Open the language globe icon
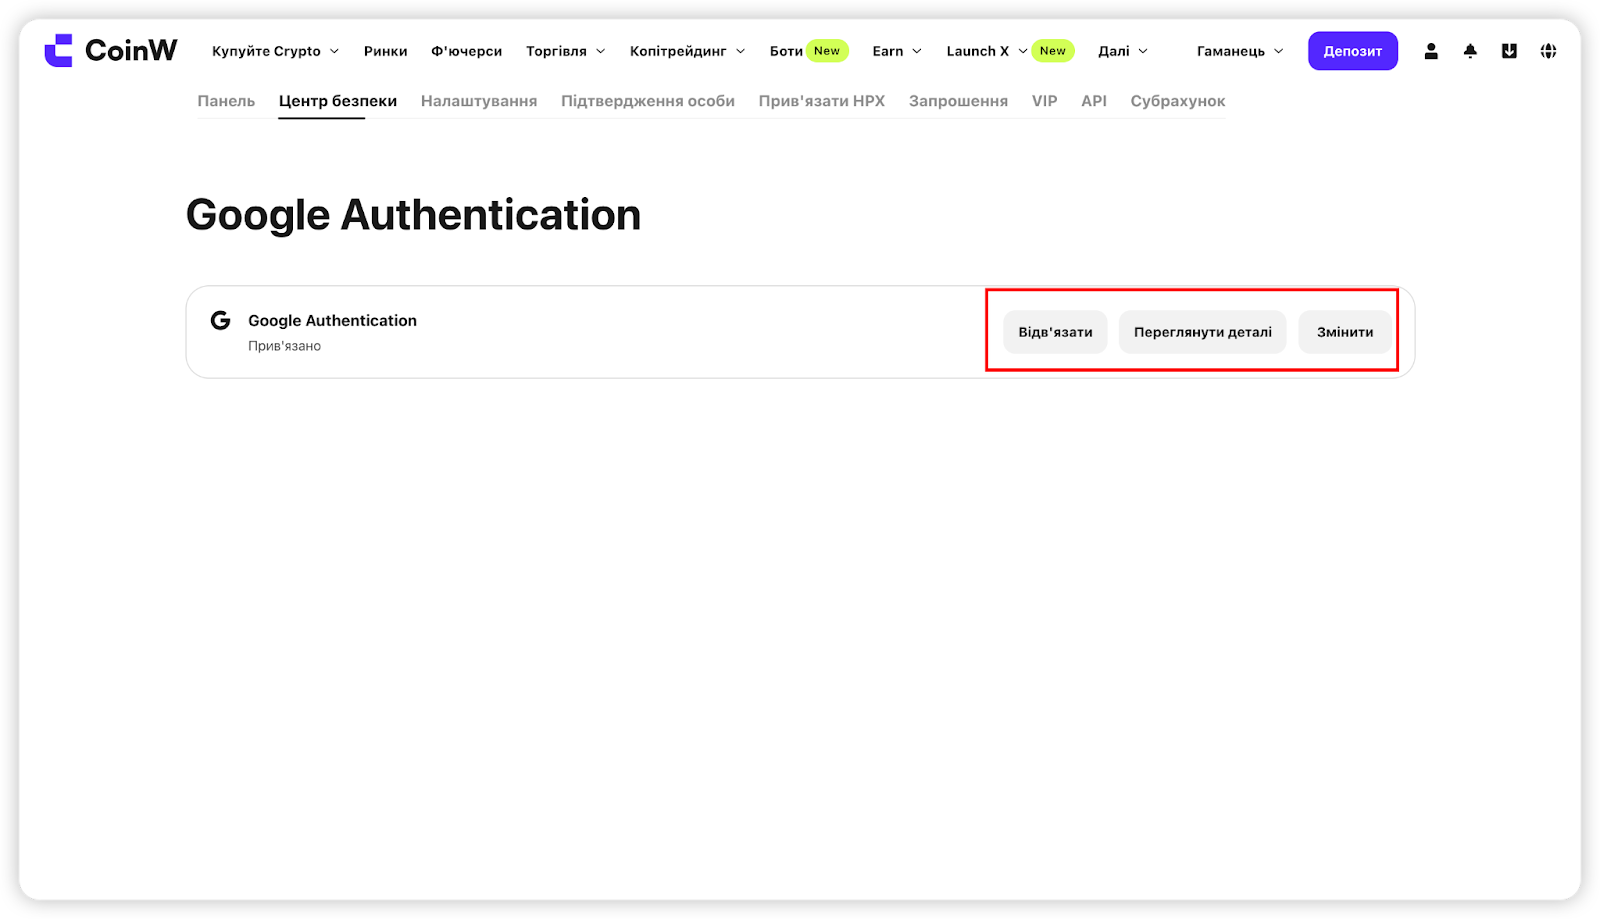The image size is (1600, 919). [1548, 51]
